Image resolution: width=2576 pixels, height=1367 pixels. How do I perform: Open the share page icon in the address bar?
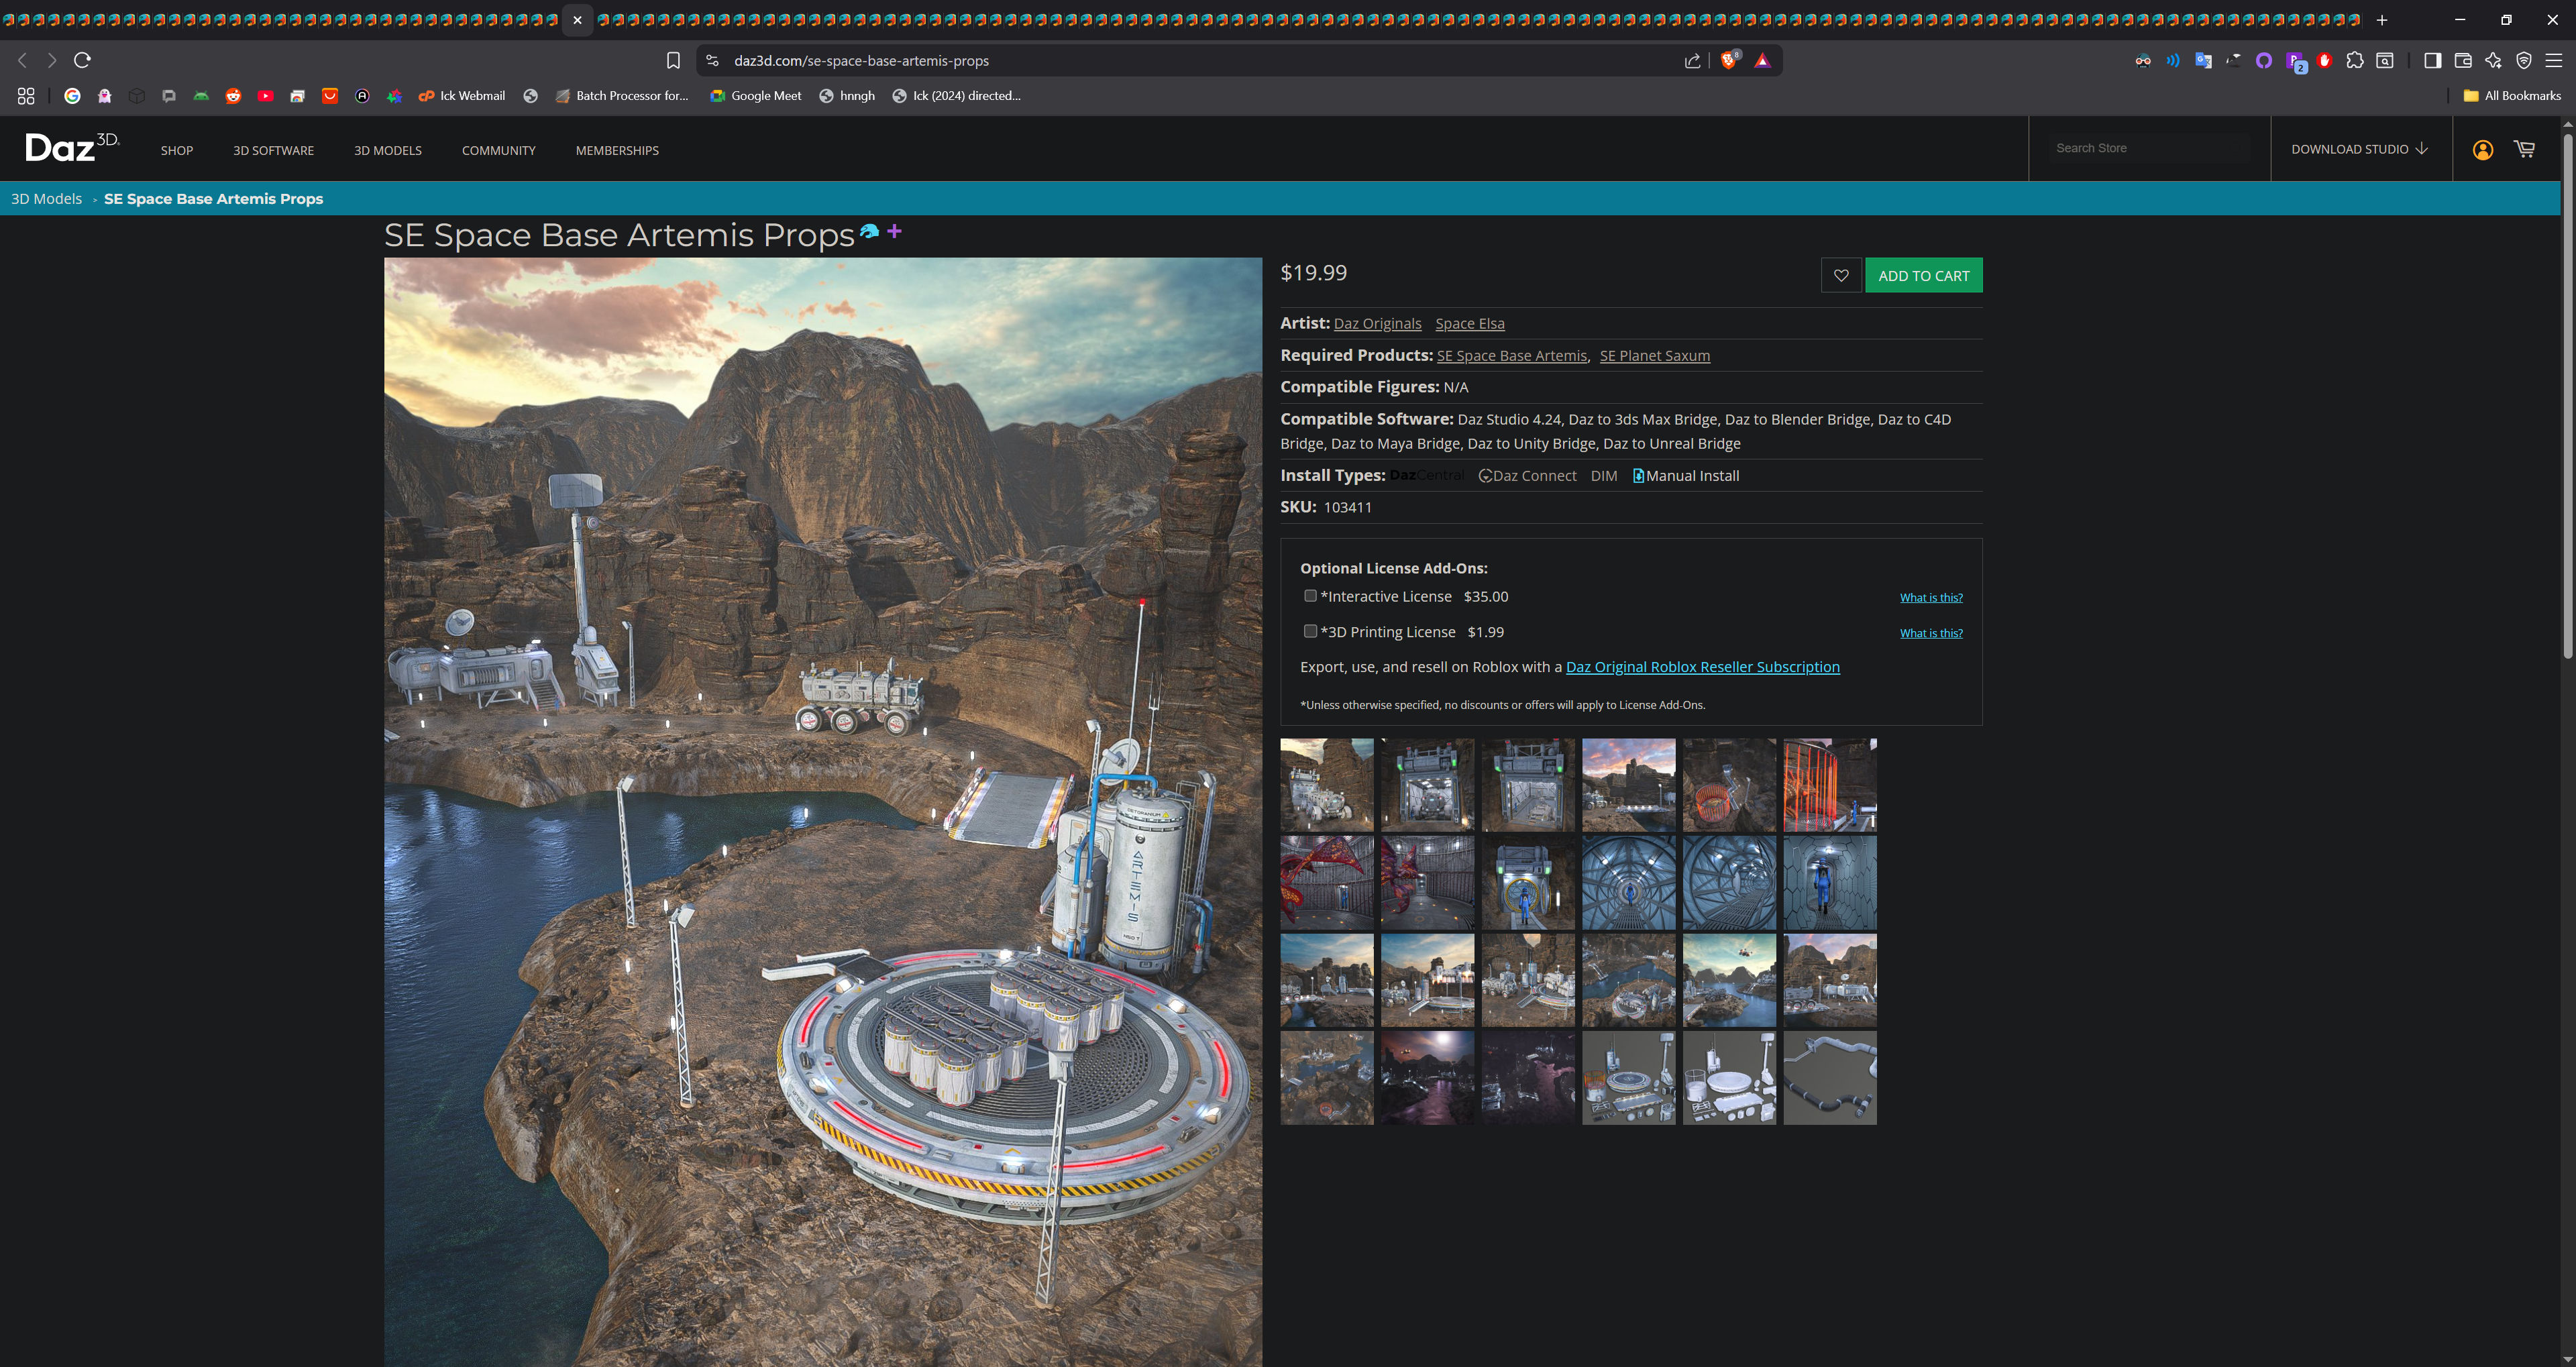(1692, 61)
